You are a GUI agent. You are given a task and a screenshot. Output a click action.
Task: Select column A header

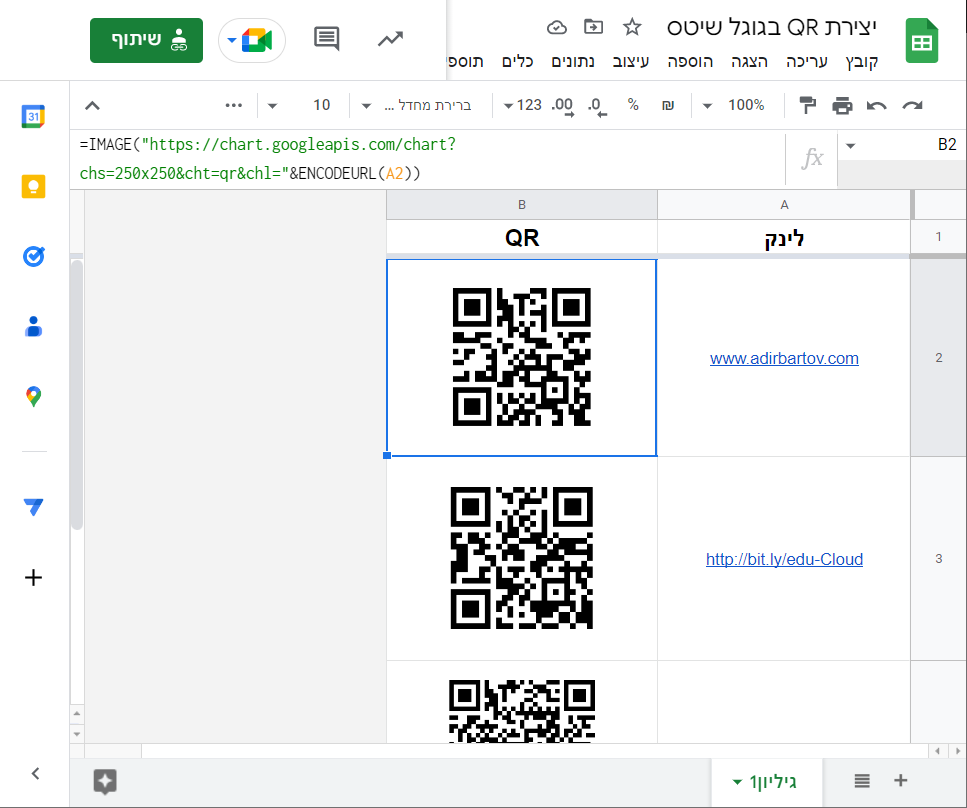tap(784, 205)
